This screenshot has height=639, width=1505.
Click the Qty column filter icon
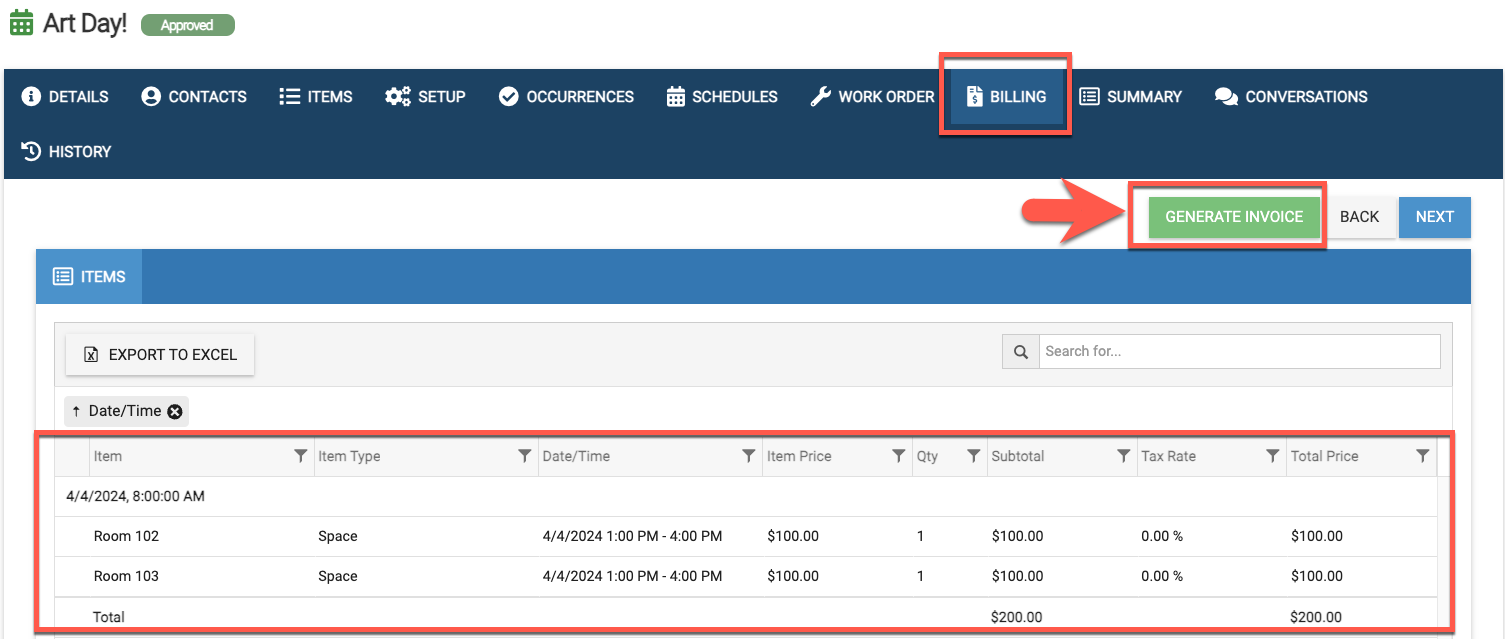(x=973, y=456)
